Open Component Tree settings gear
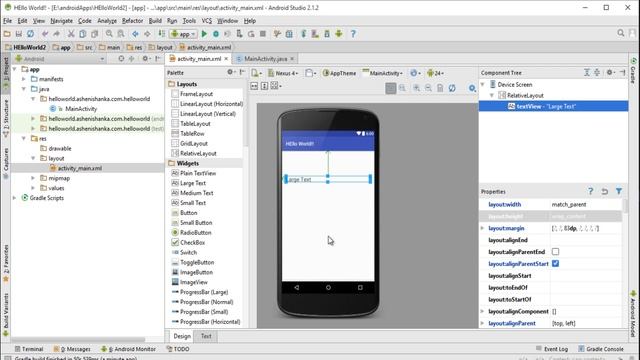 610,72
